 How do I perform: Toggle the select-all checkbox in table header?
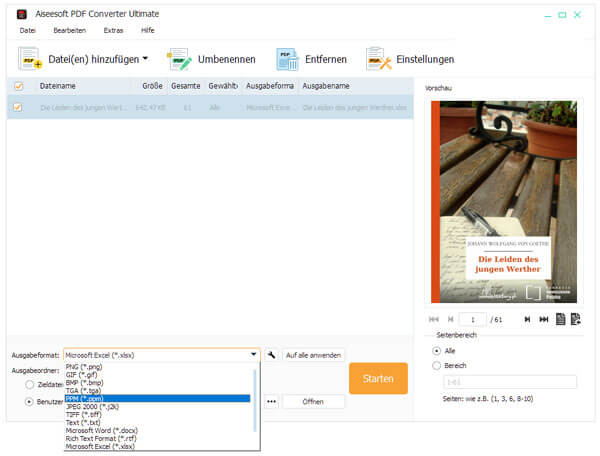[x=18, y=86]
